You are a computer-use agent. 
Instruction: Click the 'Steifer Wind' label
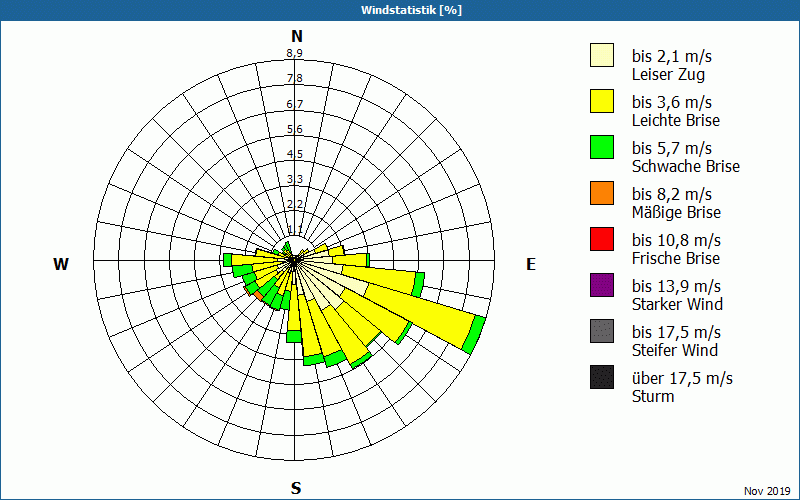click(674, 350)
